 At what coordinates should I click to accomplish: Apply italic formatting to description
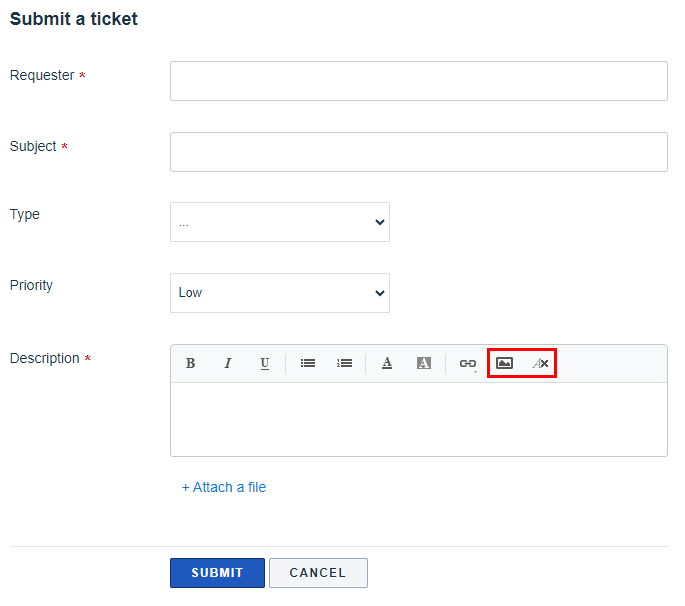(228, 363)
